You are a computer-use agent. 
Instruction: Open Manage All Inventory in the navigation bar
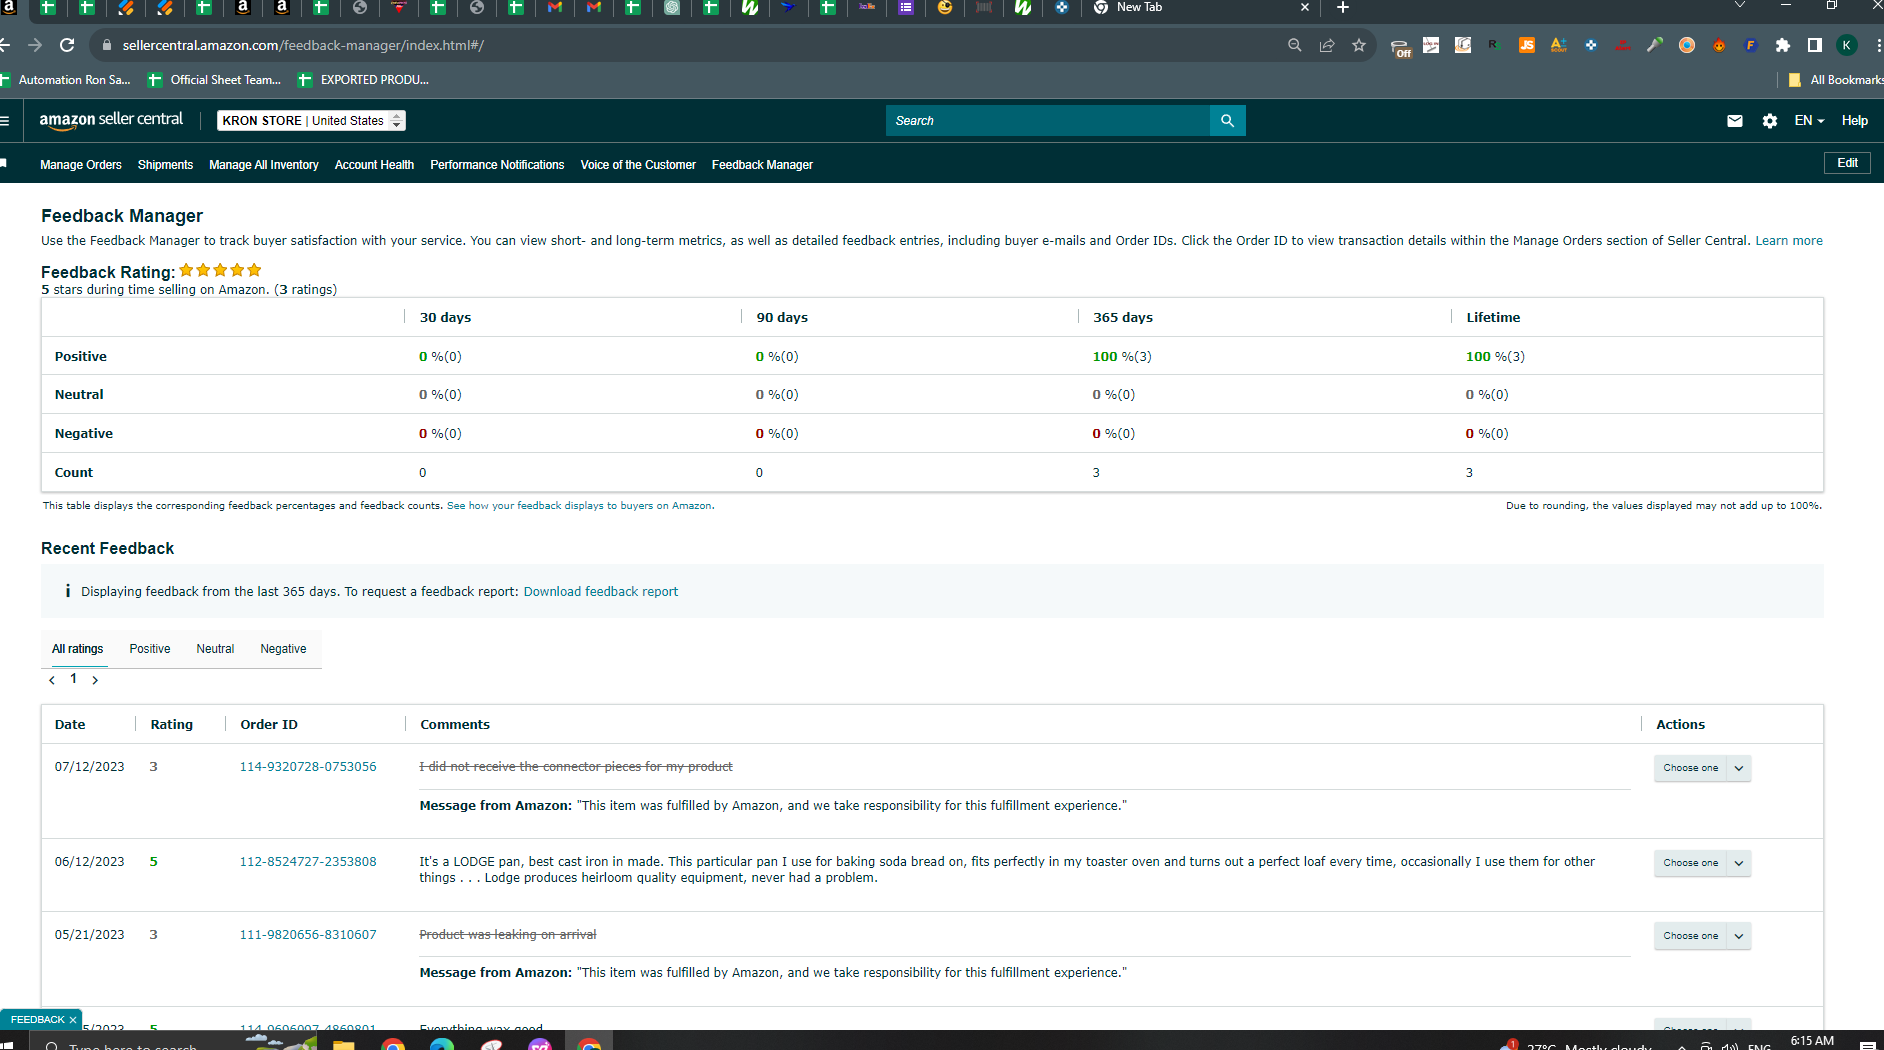click(264, 165)
